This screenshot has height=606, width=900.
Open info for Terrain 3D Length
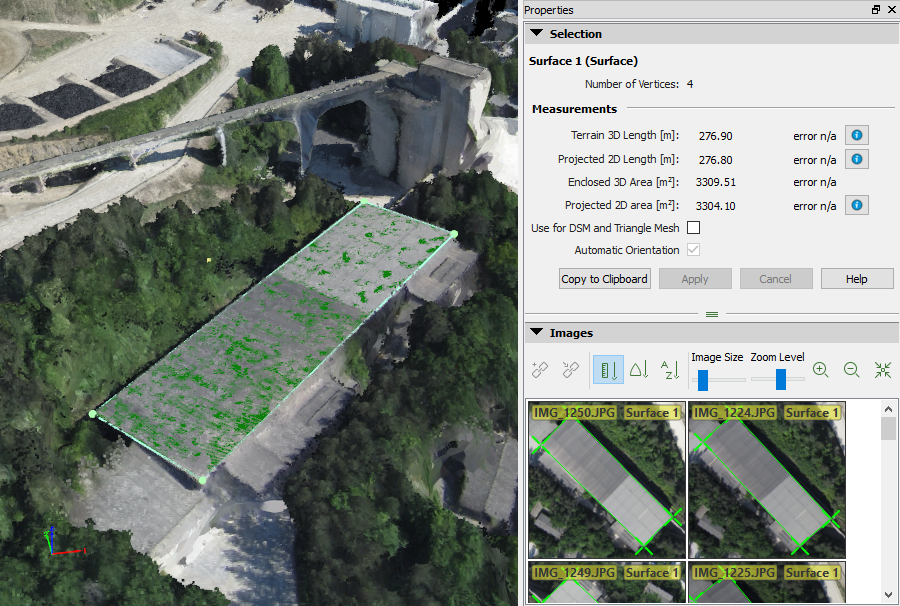coord(857,136)
